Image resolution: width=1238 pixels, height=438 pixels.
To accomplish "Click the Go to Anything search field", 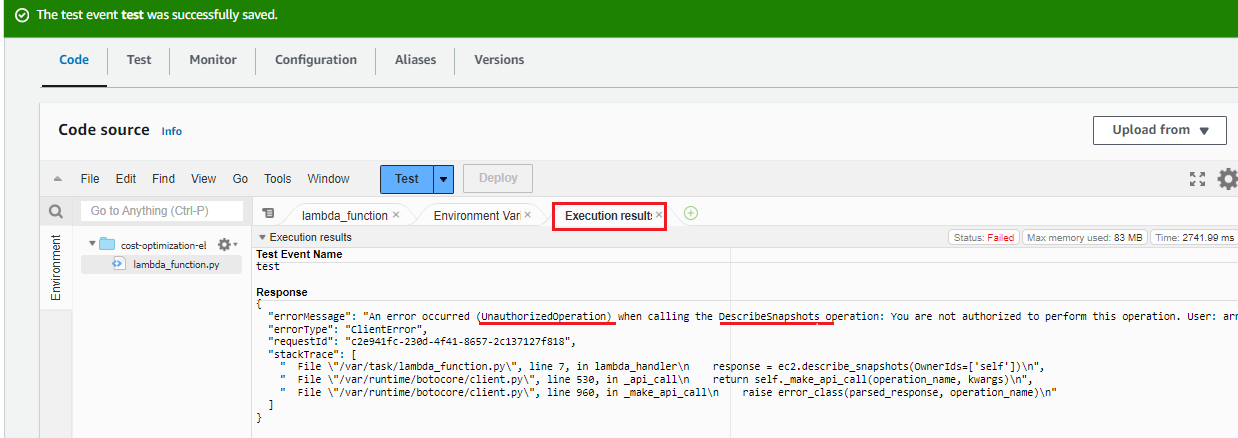I will click(x=162, y=211).
